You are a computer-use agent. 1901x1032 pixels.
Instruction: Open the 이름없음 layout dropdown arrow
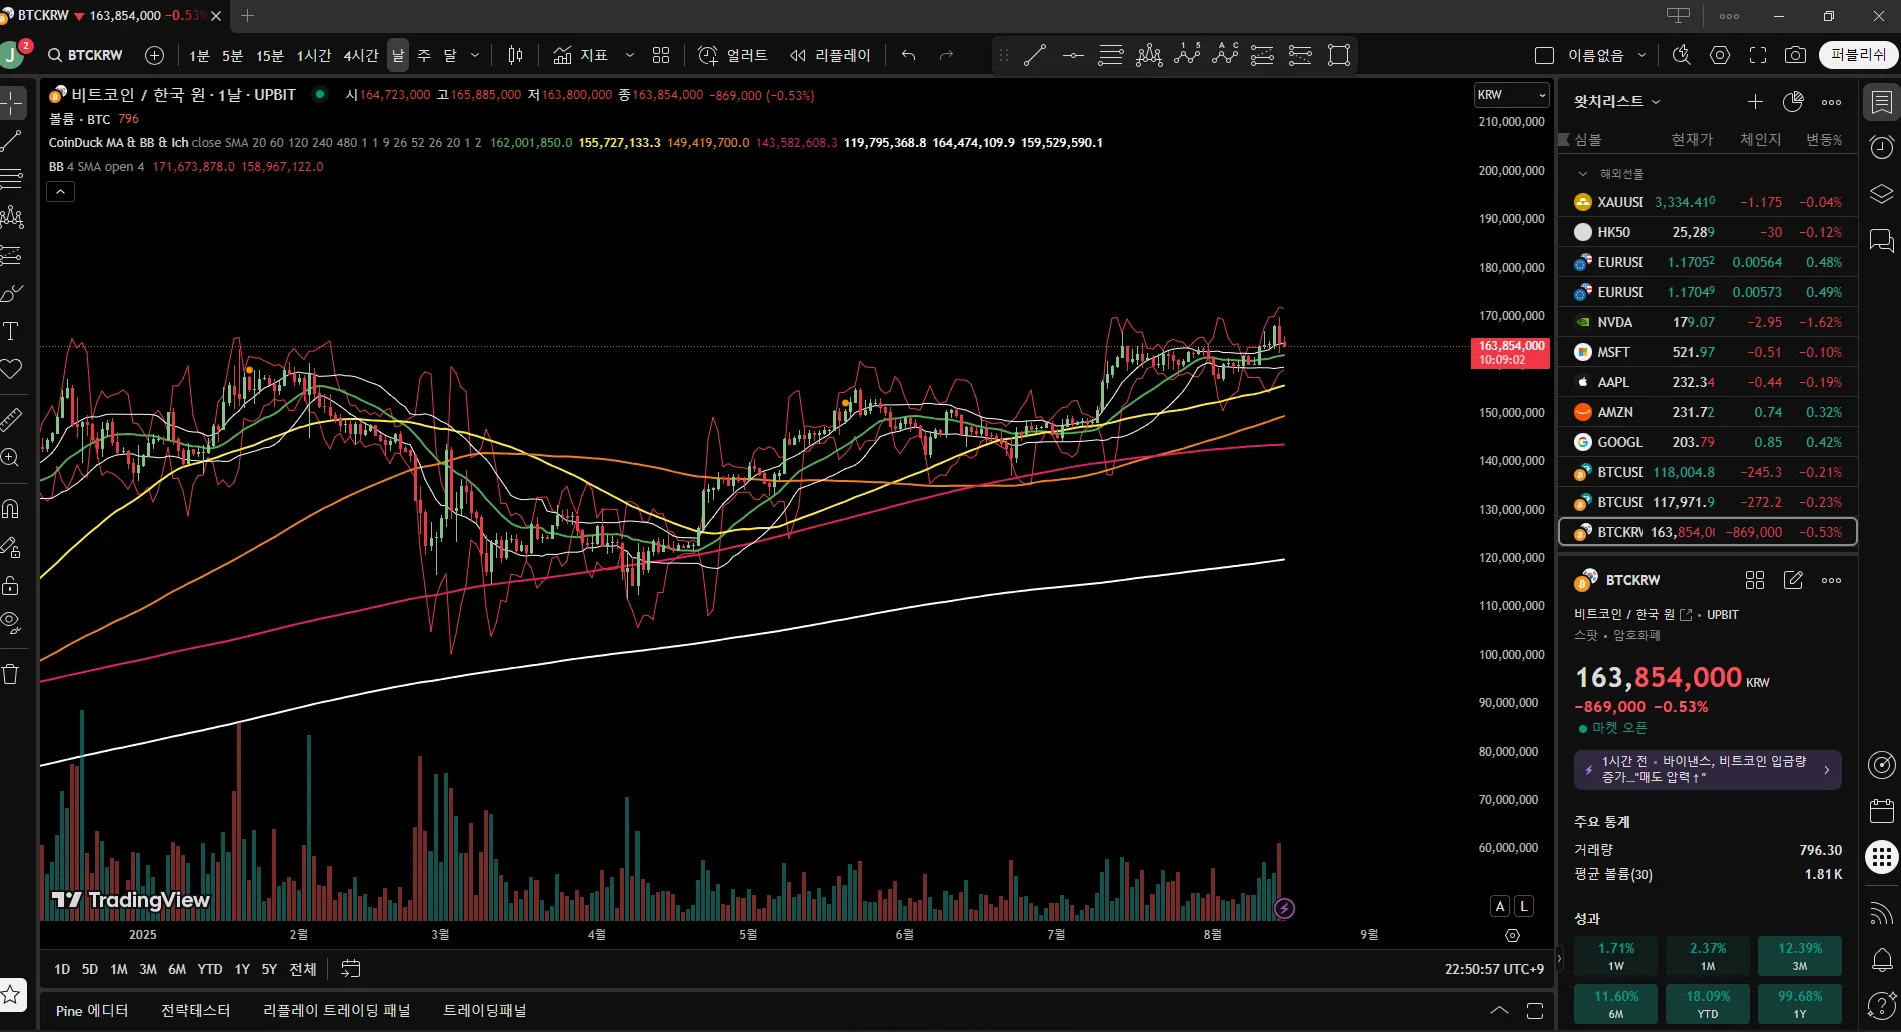[1642, 55]
